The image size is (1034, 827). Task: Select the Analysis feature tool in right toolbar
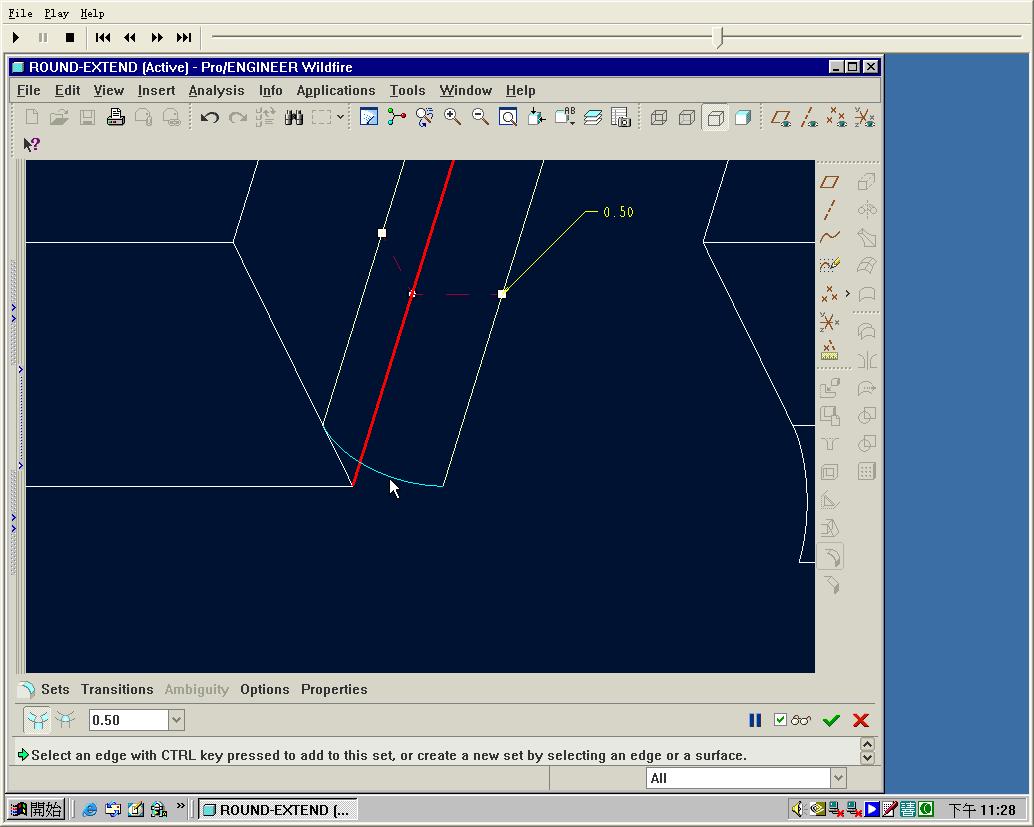point(830,350)
